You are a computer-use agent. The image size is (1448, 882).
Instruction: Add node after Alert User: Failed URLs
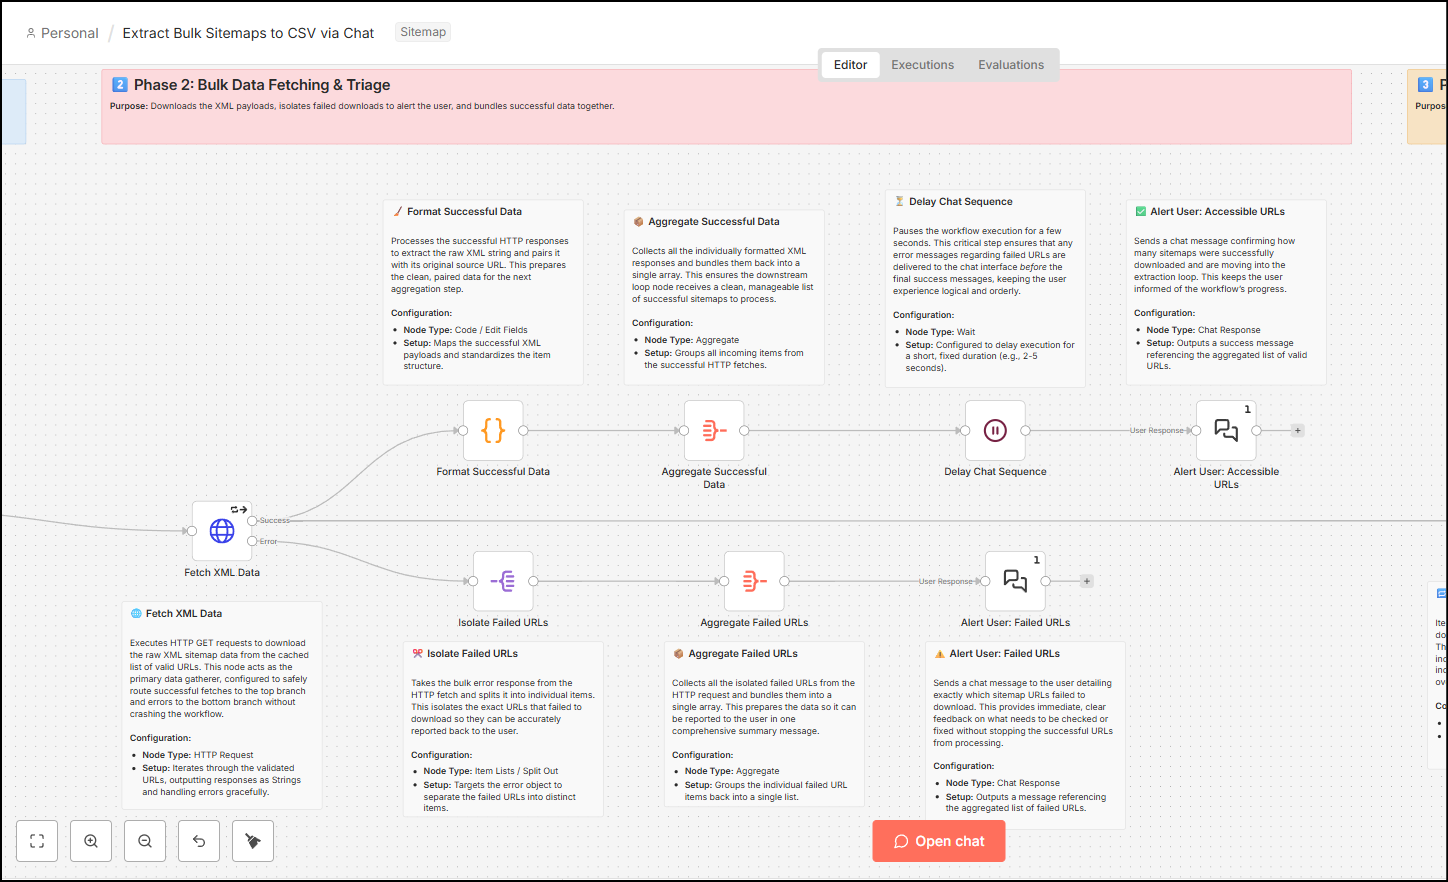[x=1087, y=581]
